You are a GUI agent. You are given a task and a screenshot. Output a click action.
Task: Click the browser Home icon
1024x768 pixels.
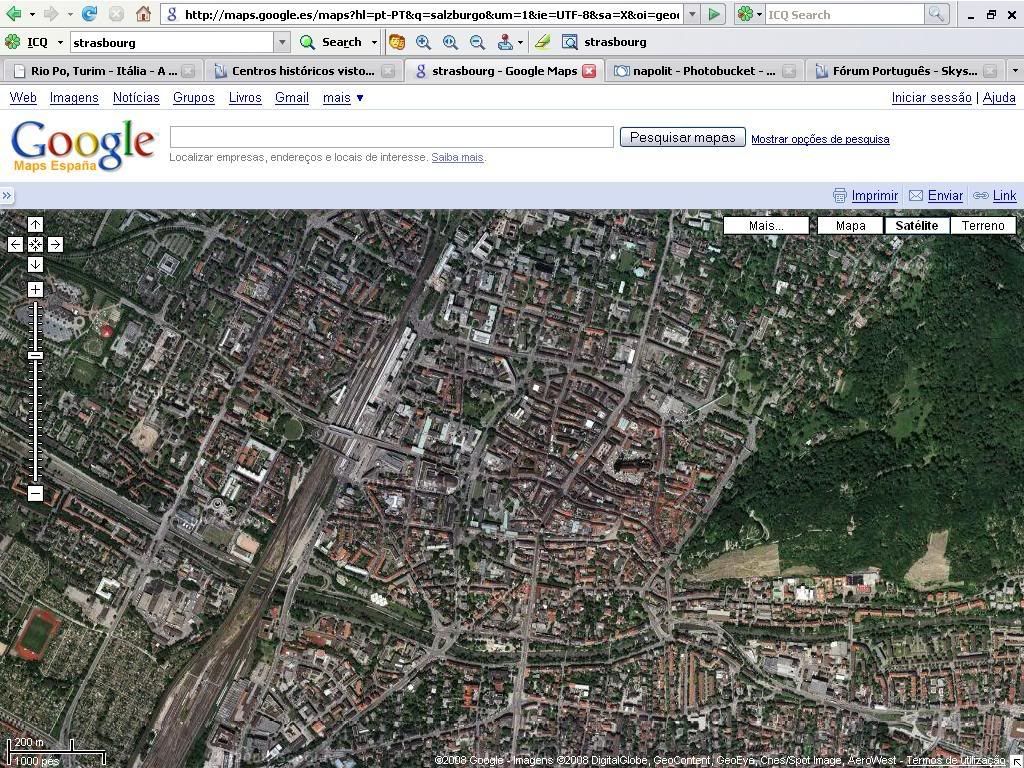[143, 14]
